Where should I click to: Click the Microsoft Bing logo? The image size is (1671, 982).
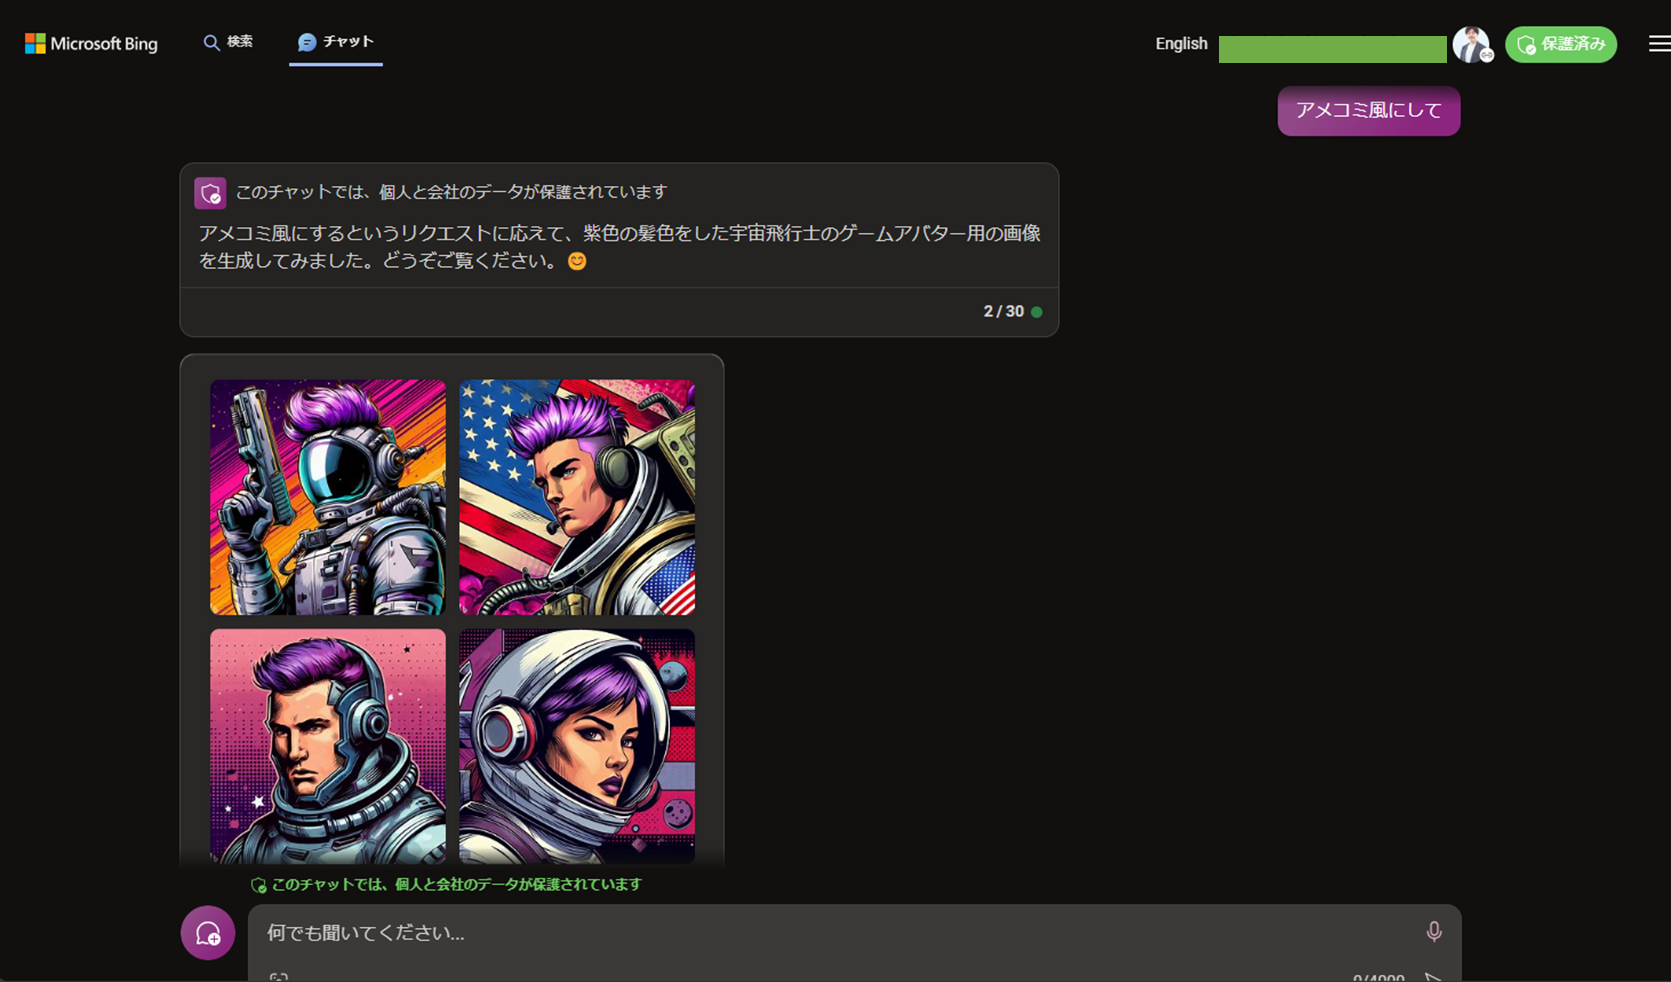[x=91, y=44]
